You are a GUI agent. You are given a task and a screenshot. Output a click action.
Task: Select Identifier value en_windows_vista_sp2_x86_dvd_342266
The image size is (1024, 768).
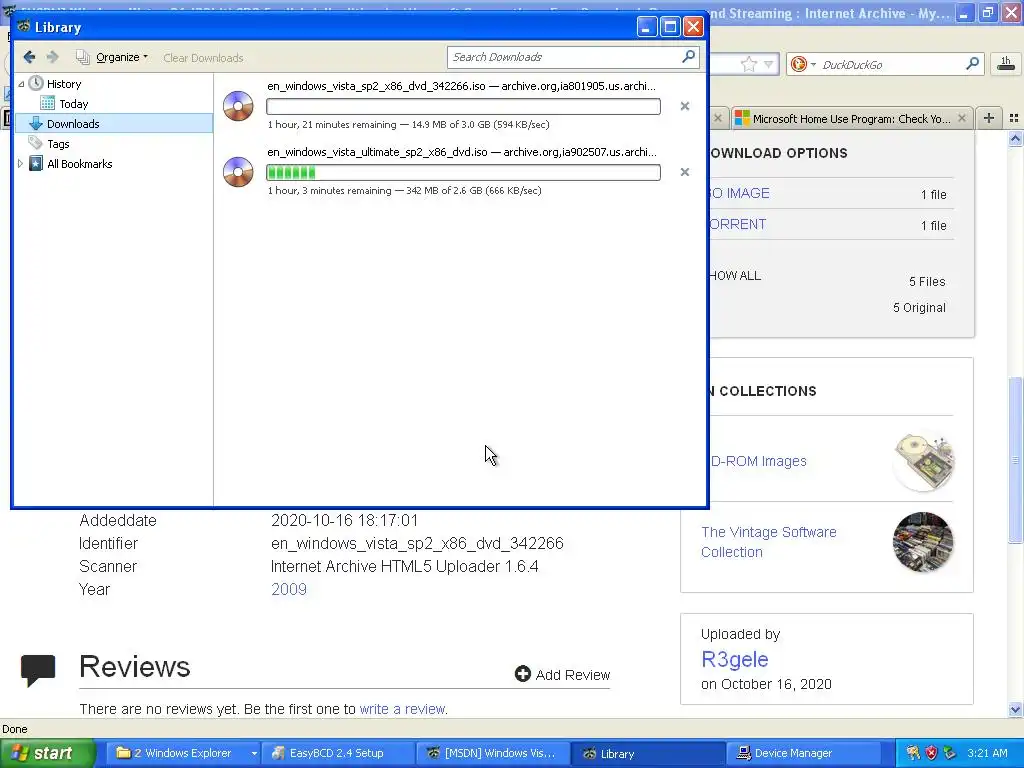point(417,543)
